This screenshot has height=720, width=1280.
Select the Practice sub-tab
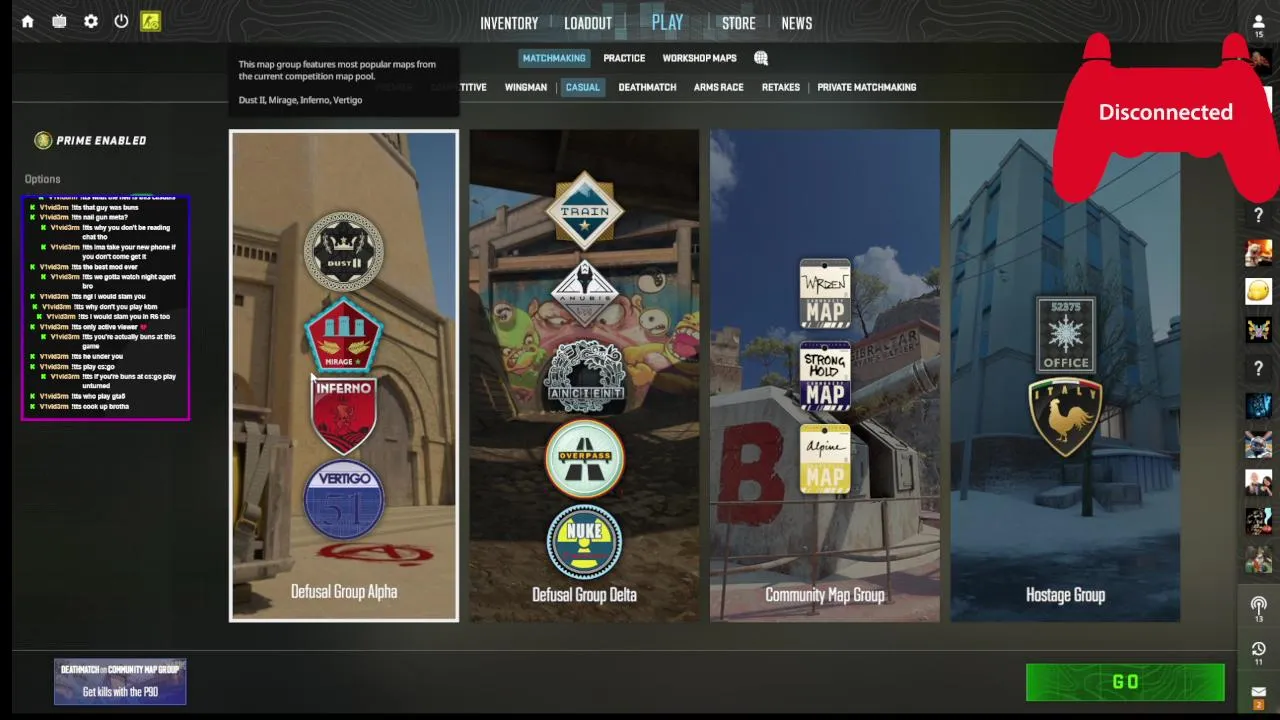coord(624,58)
